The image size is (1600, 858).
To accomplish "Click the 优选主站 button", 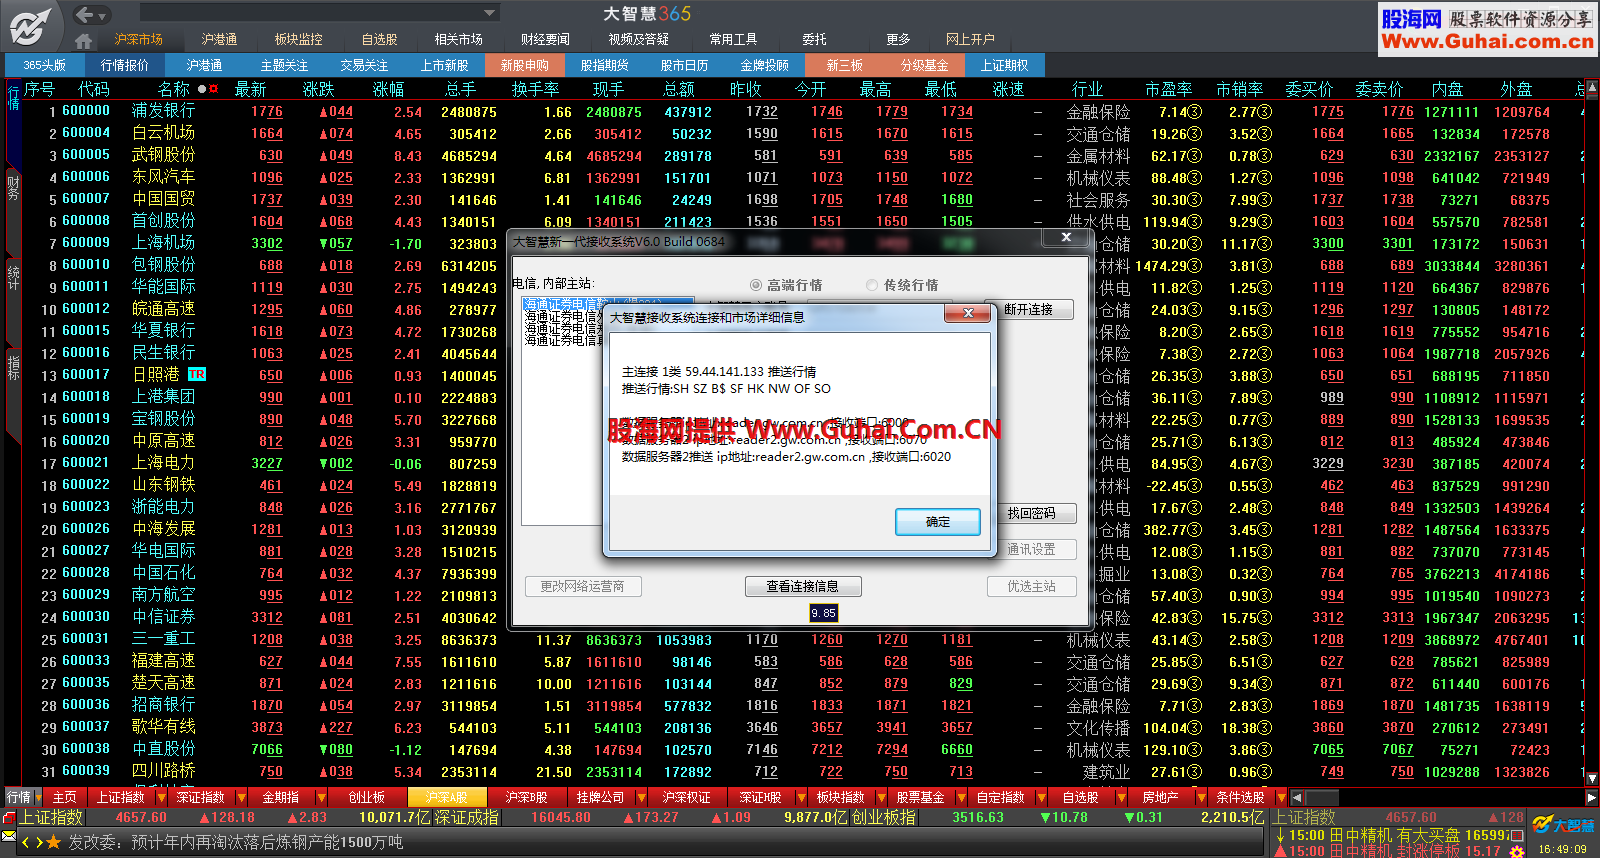I will (x=1031, y=586).
